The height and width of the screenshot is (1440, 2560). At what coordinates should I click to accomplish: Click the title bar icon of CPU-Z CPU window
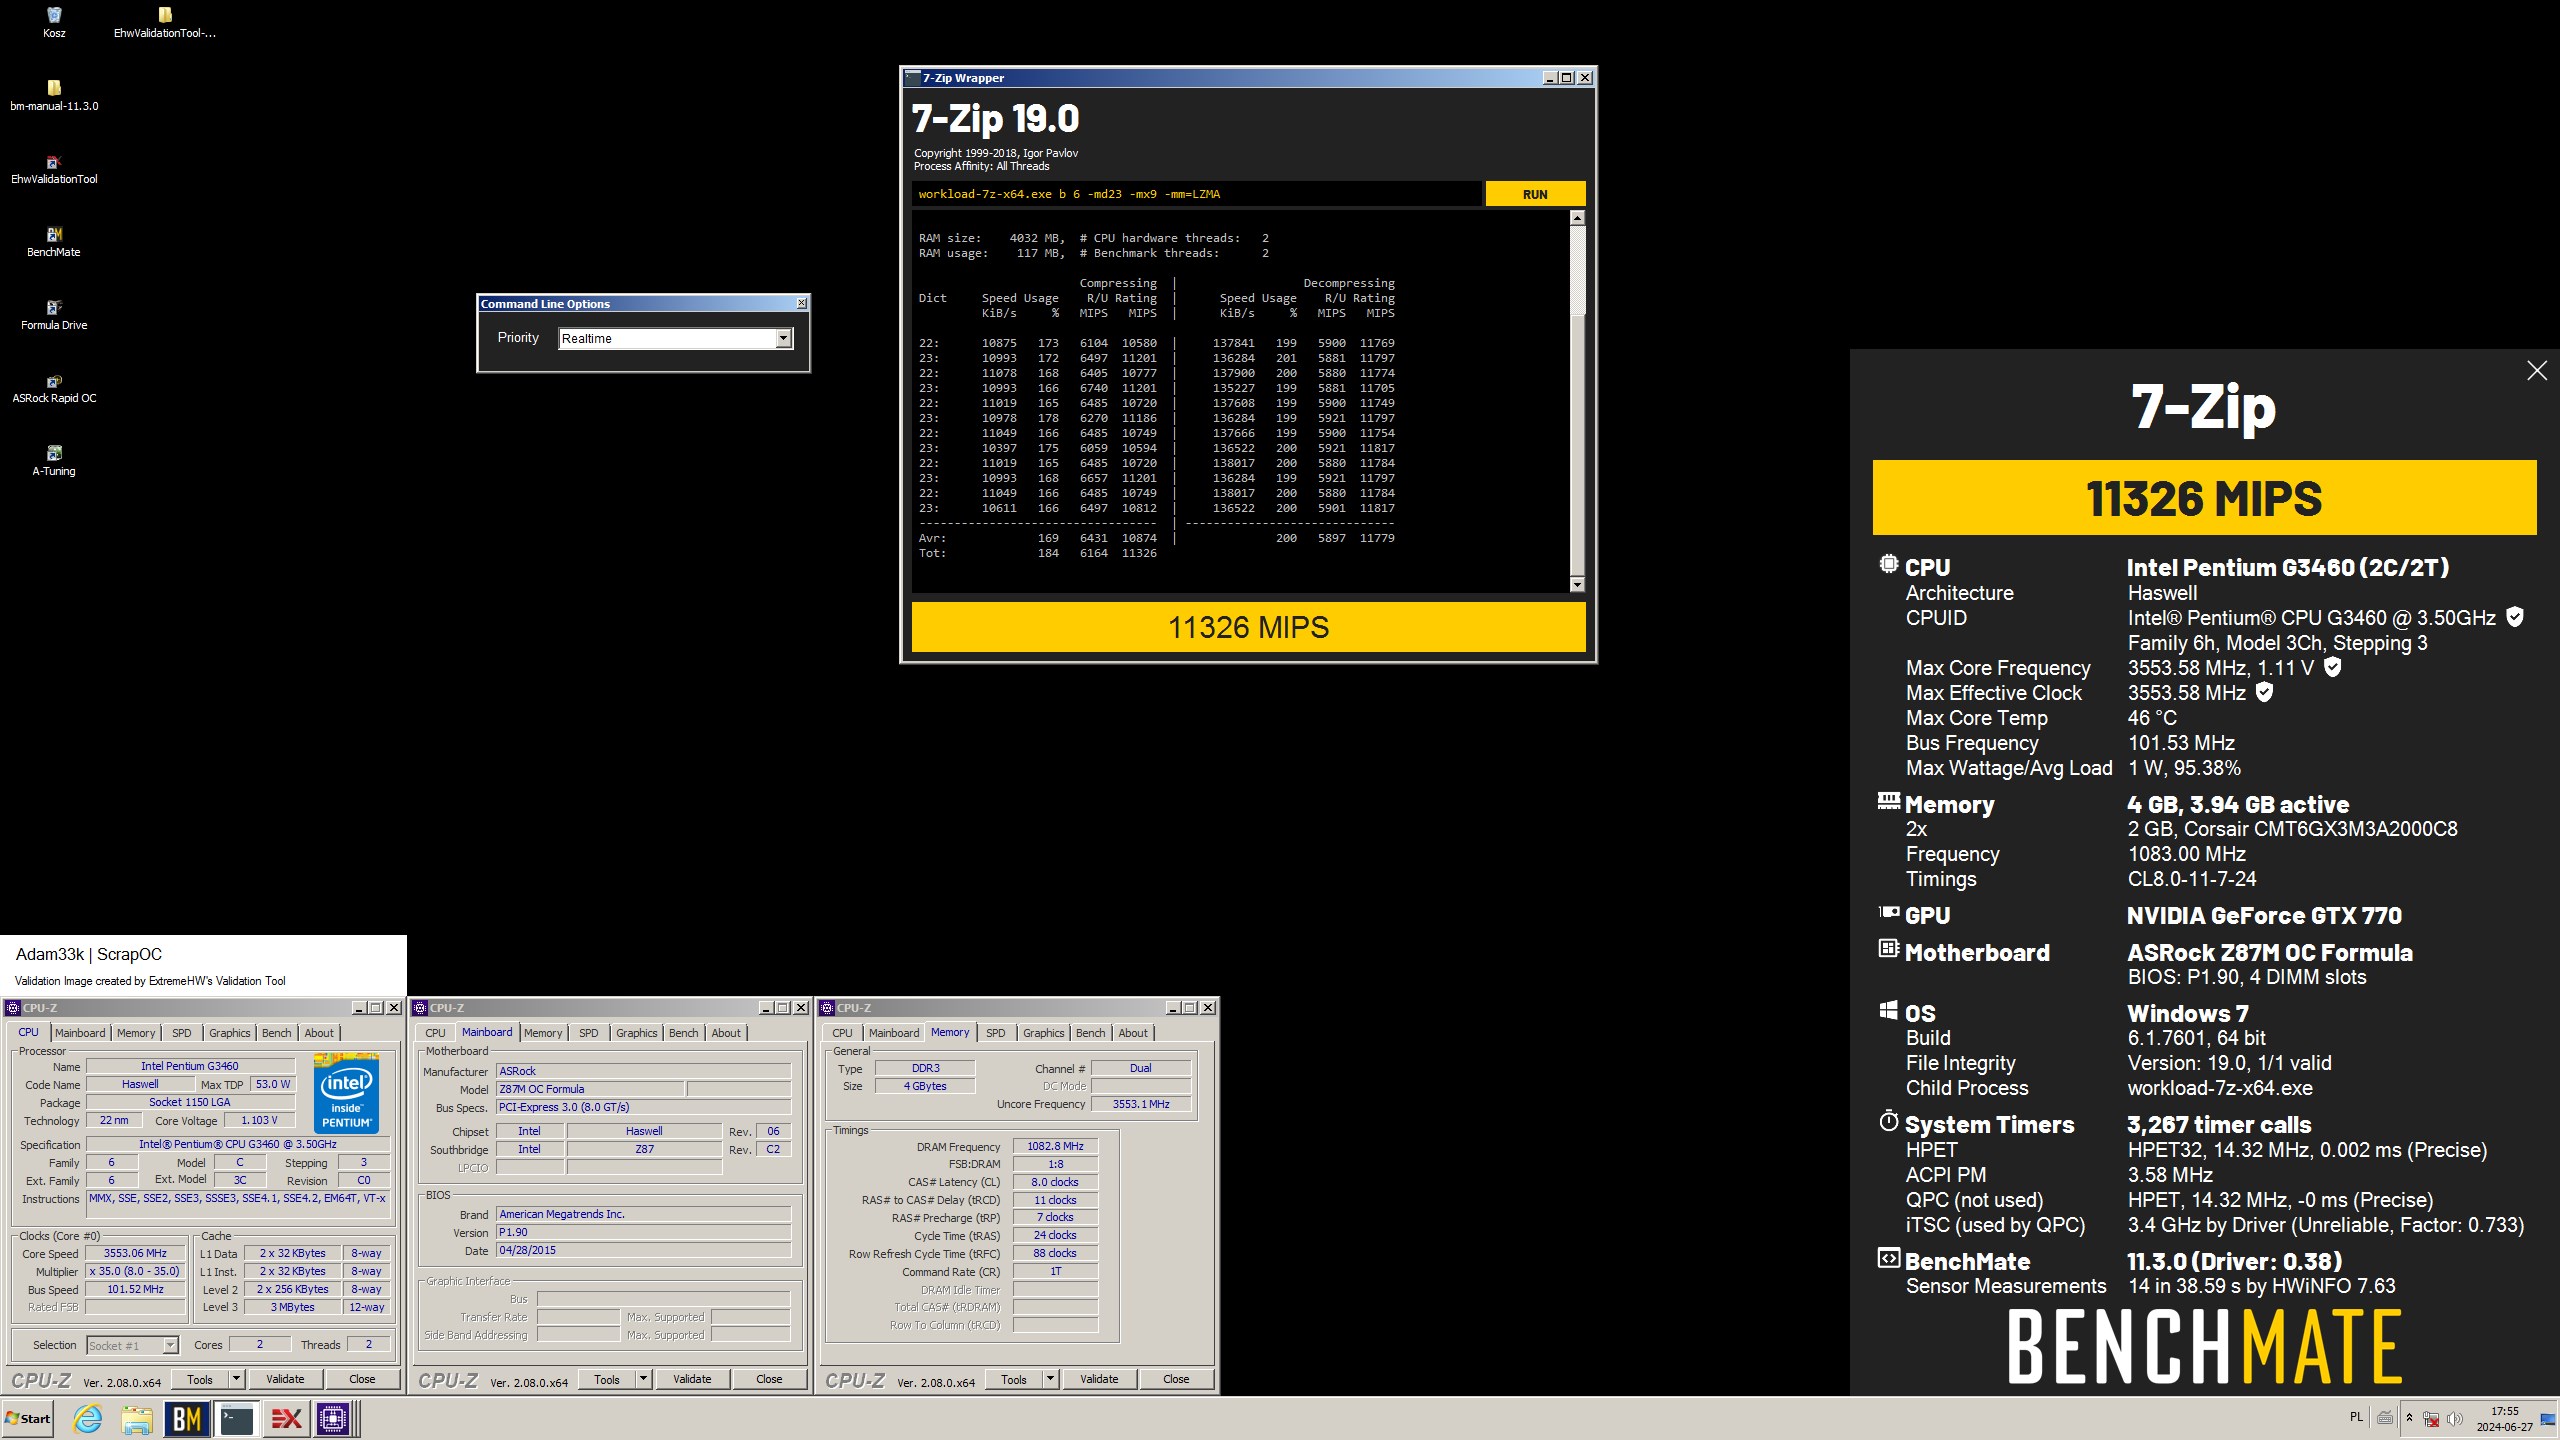[x=13, y=1008]
